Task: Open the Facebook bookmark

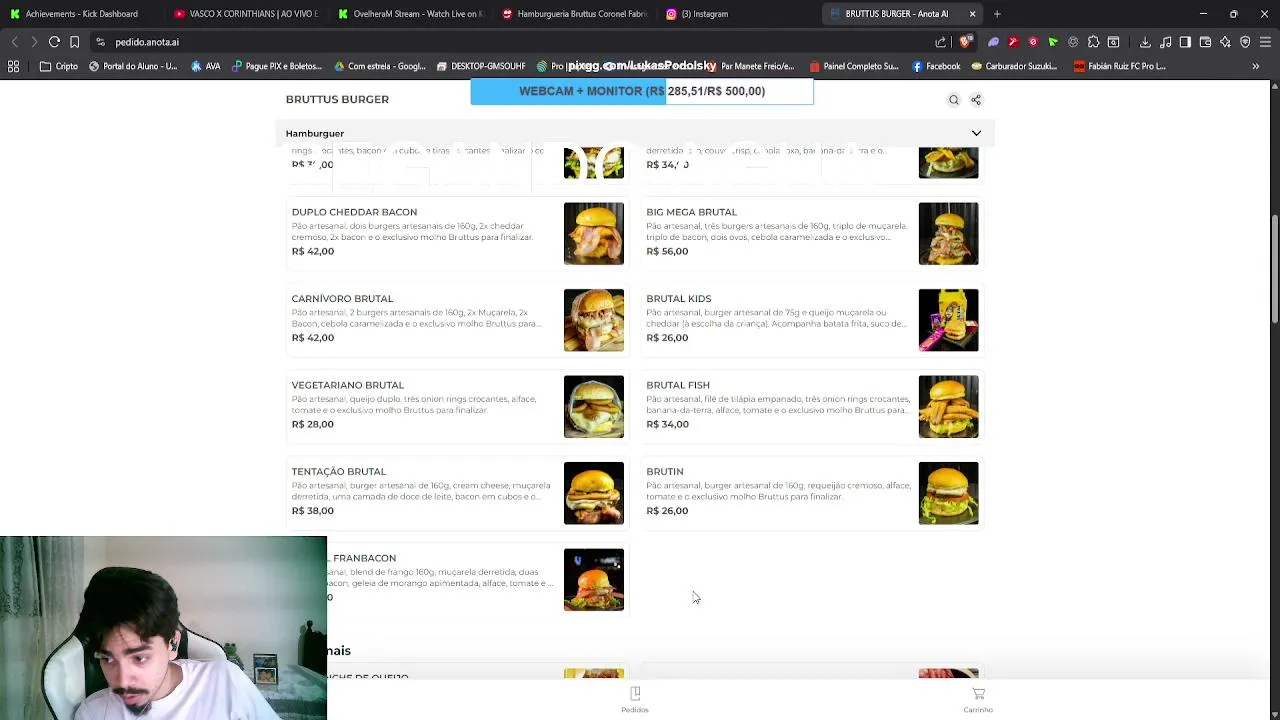Action: [x=935, y=66]
